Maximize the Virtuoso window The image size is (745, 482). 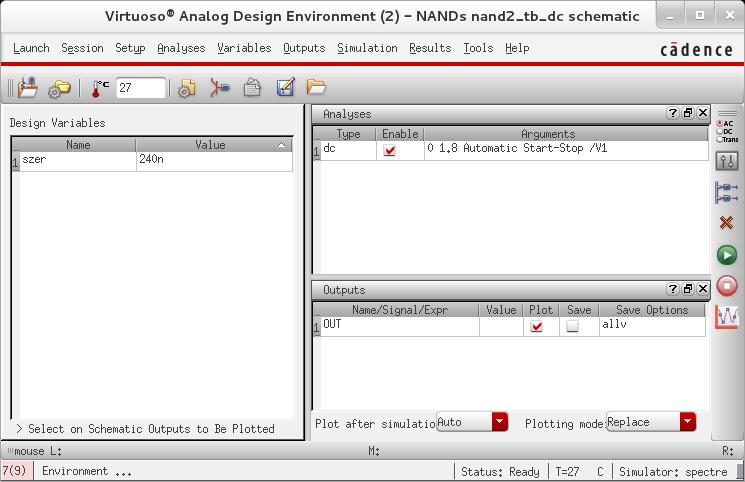700,16
